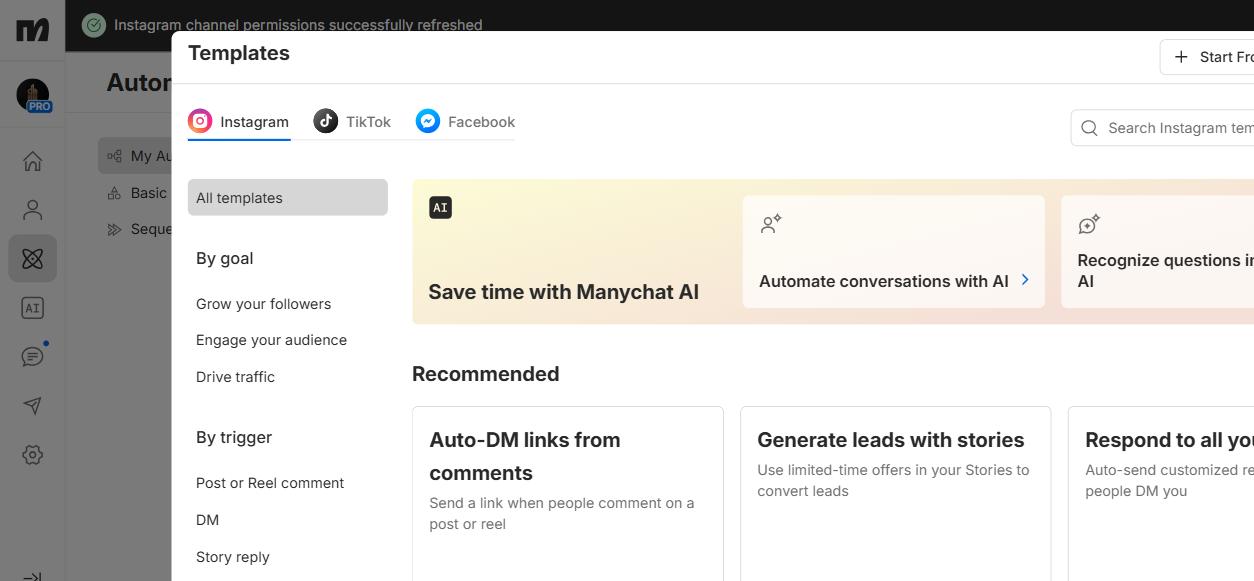The image size is (1254, 581).
Task: Open Settings gear icon in sidebar
Action: 32,455
